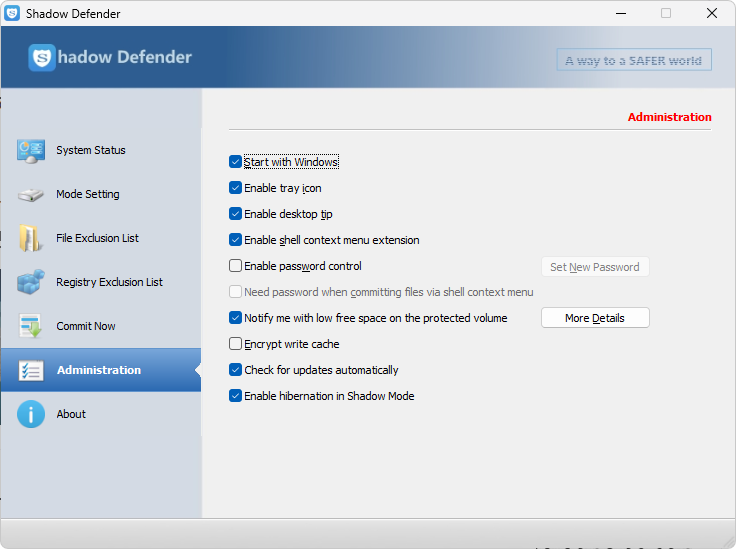Select the Administration sidebar entry
Image resolution: width=736 pixels, height=549 pixels.
[x=101, y=370]
